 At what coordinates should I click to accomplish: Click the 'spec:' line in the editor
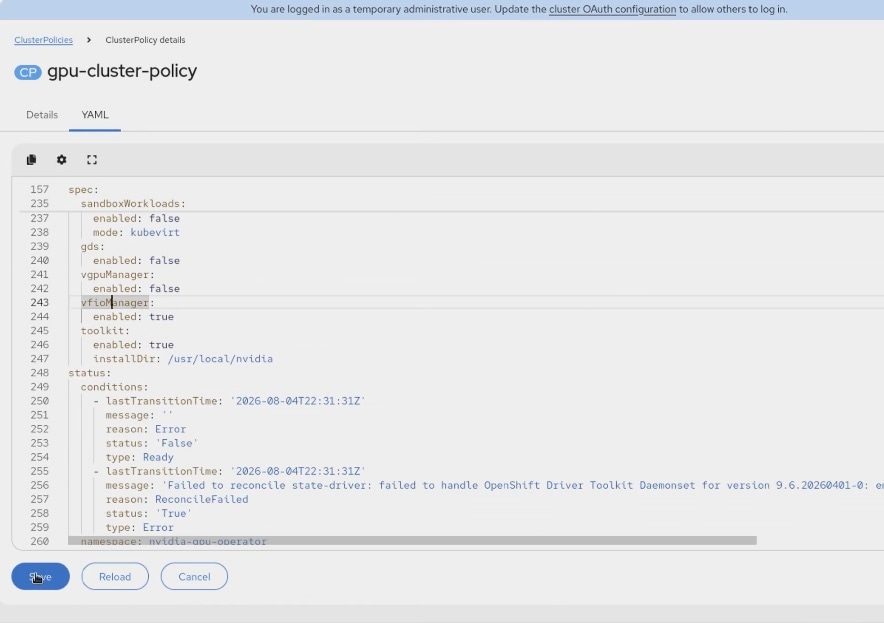click(x=83, y=189)
